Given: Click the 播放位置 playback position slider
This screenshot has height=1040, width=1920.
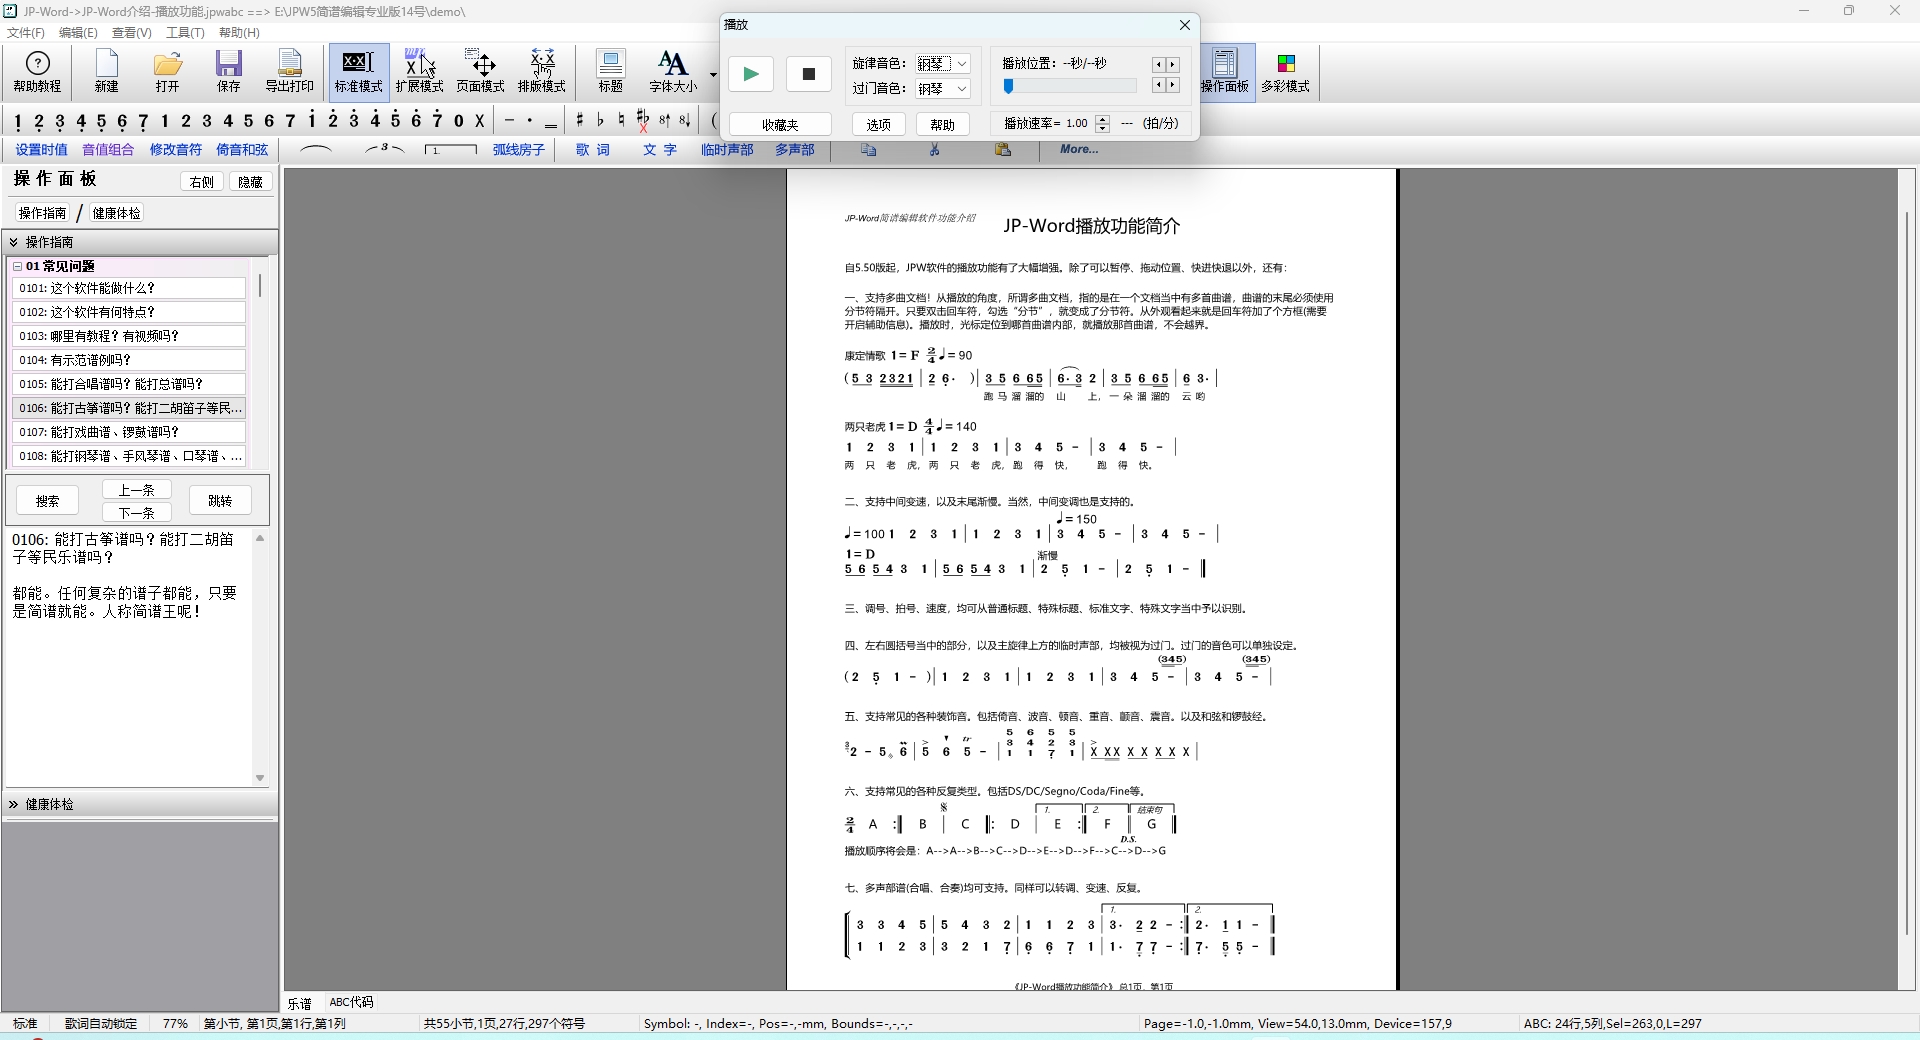Looking at the screenshot, I should point(1070,87).
